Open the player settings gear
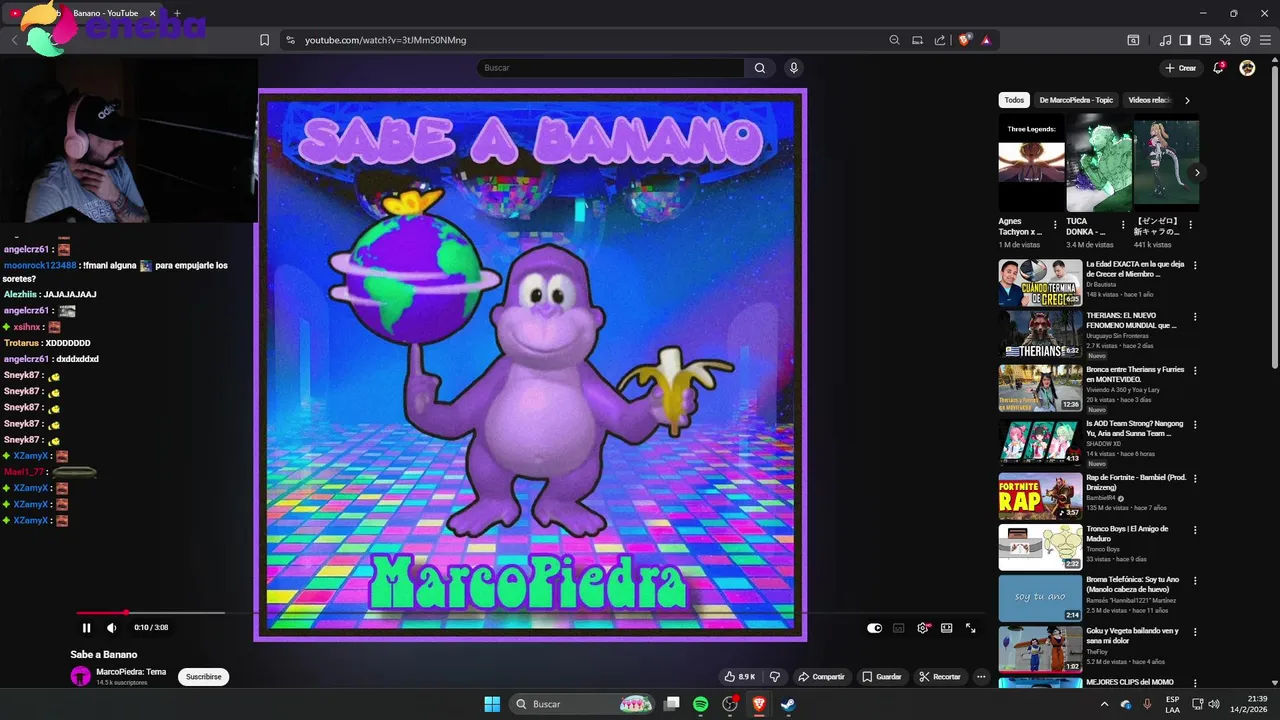Screen dimensions: 1280x720 click(x=923, y=628)
